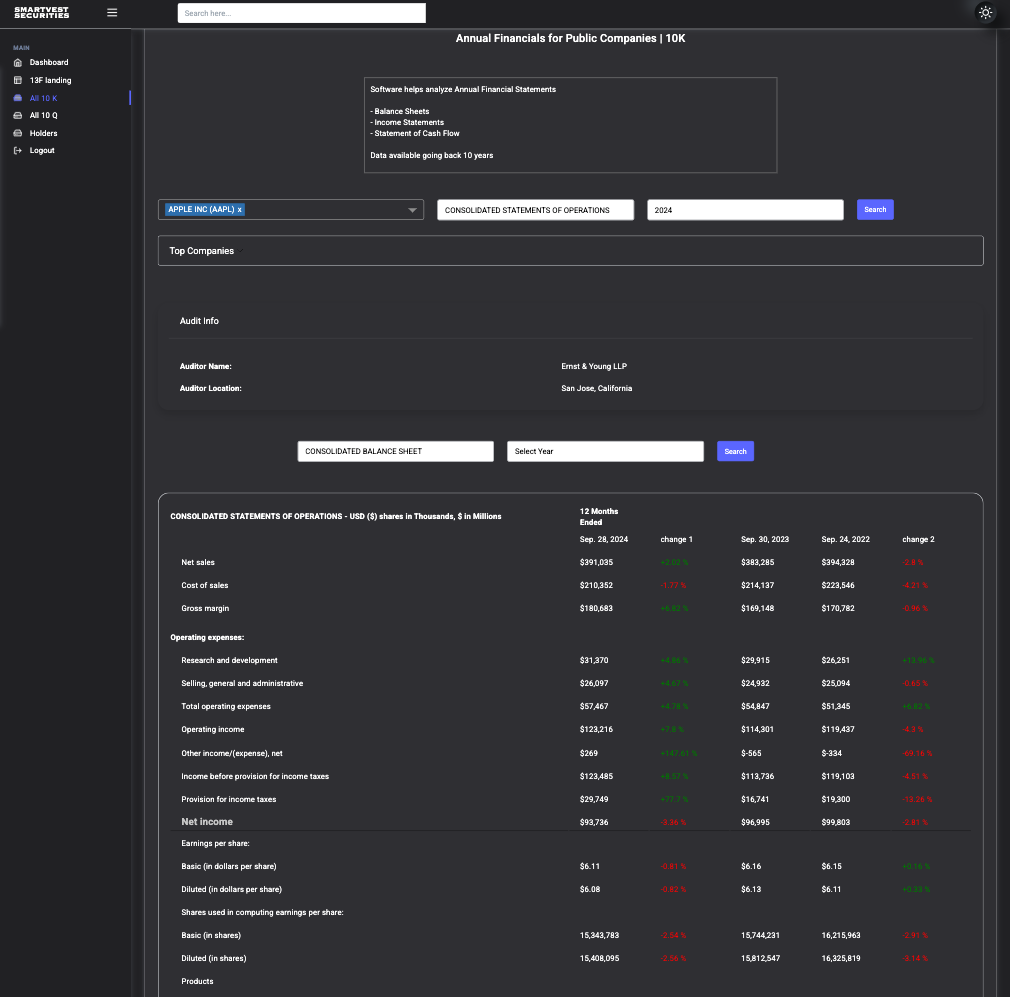Click Other income/(expense), net value $269

tap(589, 754)
